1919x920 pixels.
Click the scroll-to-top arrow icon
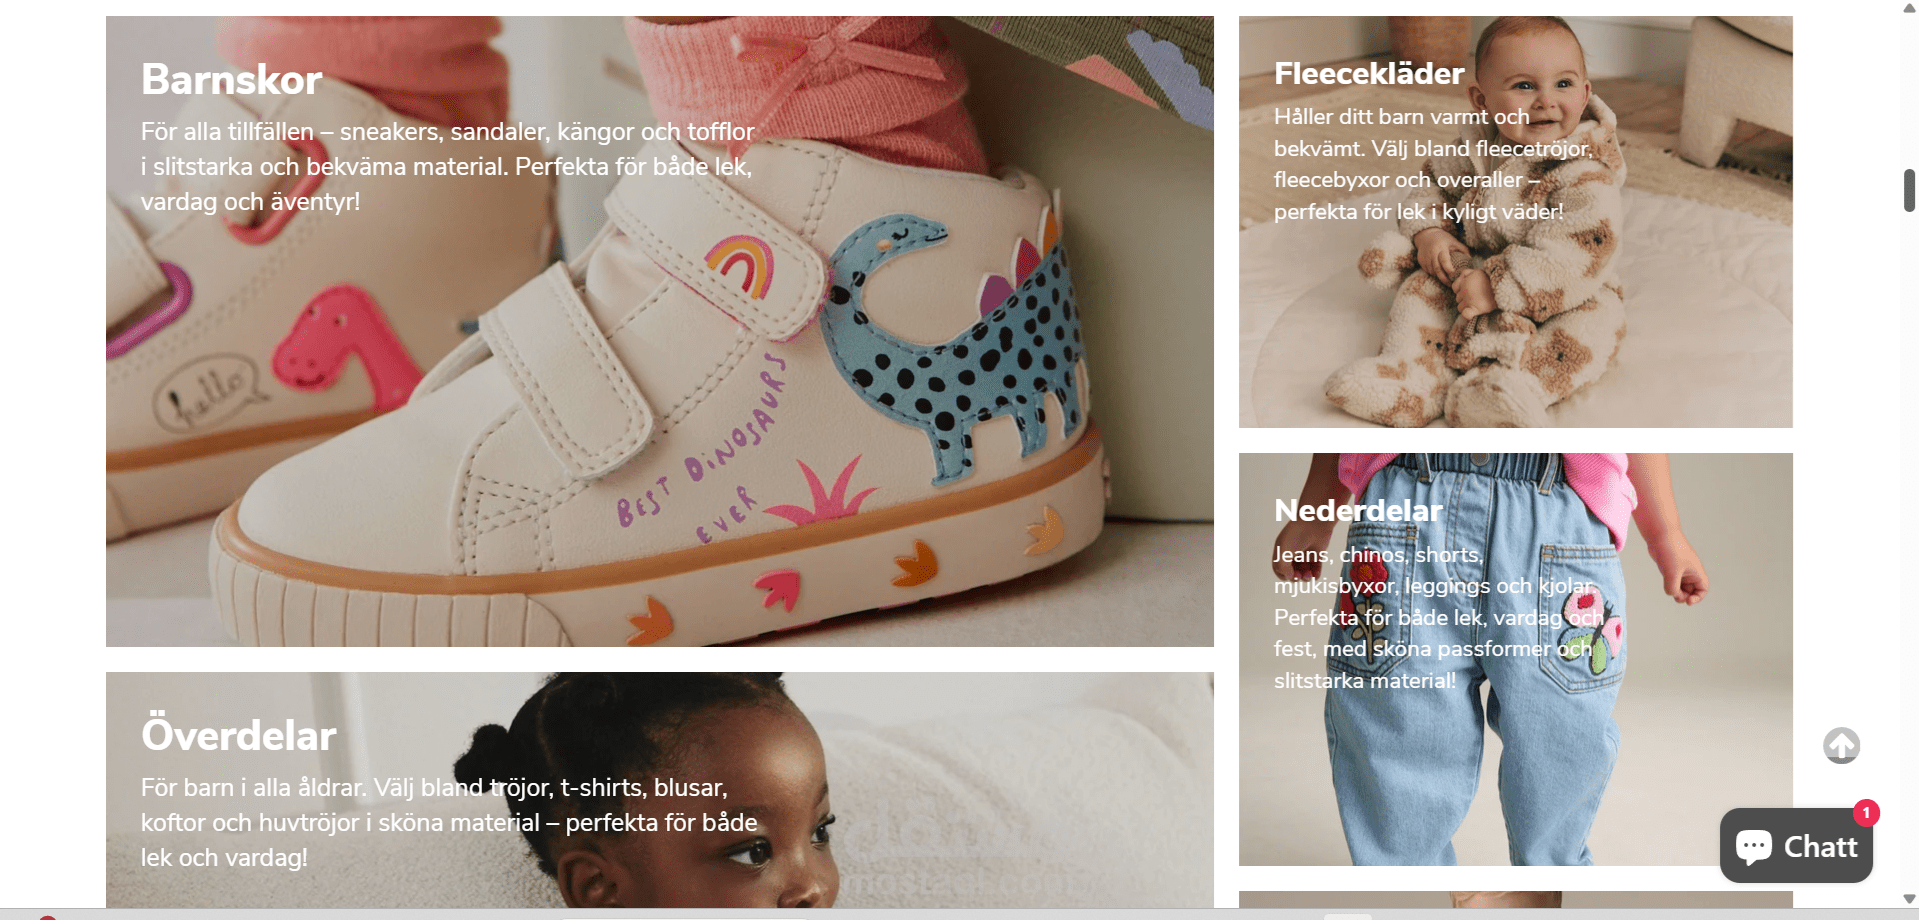click(x=1841, y=745)
